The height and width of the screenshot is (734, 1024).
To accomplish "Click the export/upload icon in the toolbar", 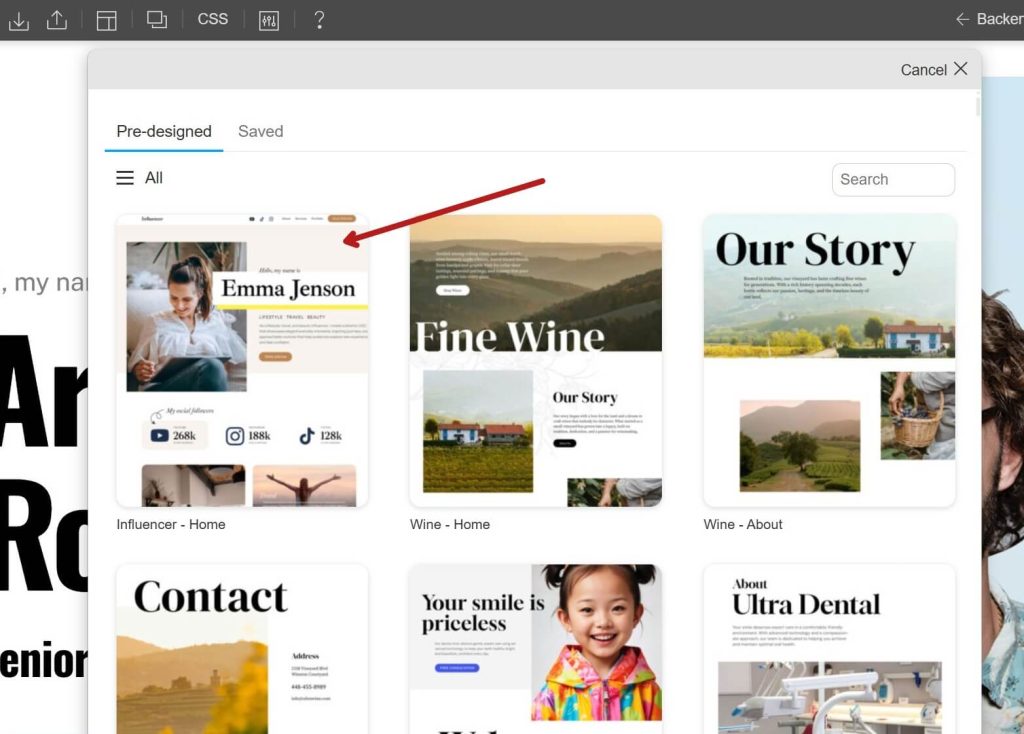I will coord(57,19).
